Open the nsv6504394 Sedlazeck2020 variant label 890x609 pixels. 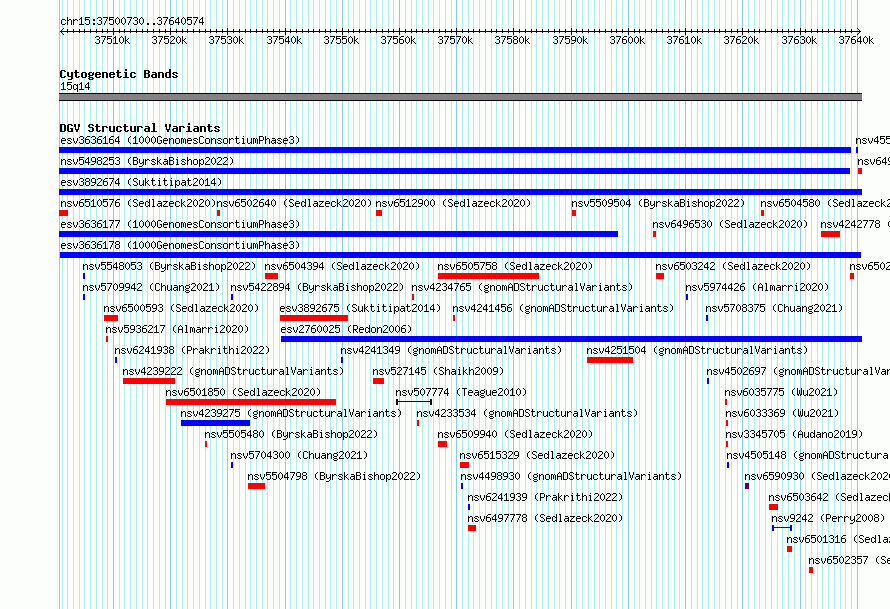point(342,266)
